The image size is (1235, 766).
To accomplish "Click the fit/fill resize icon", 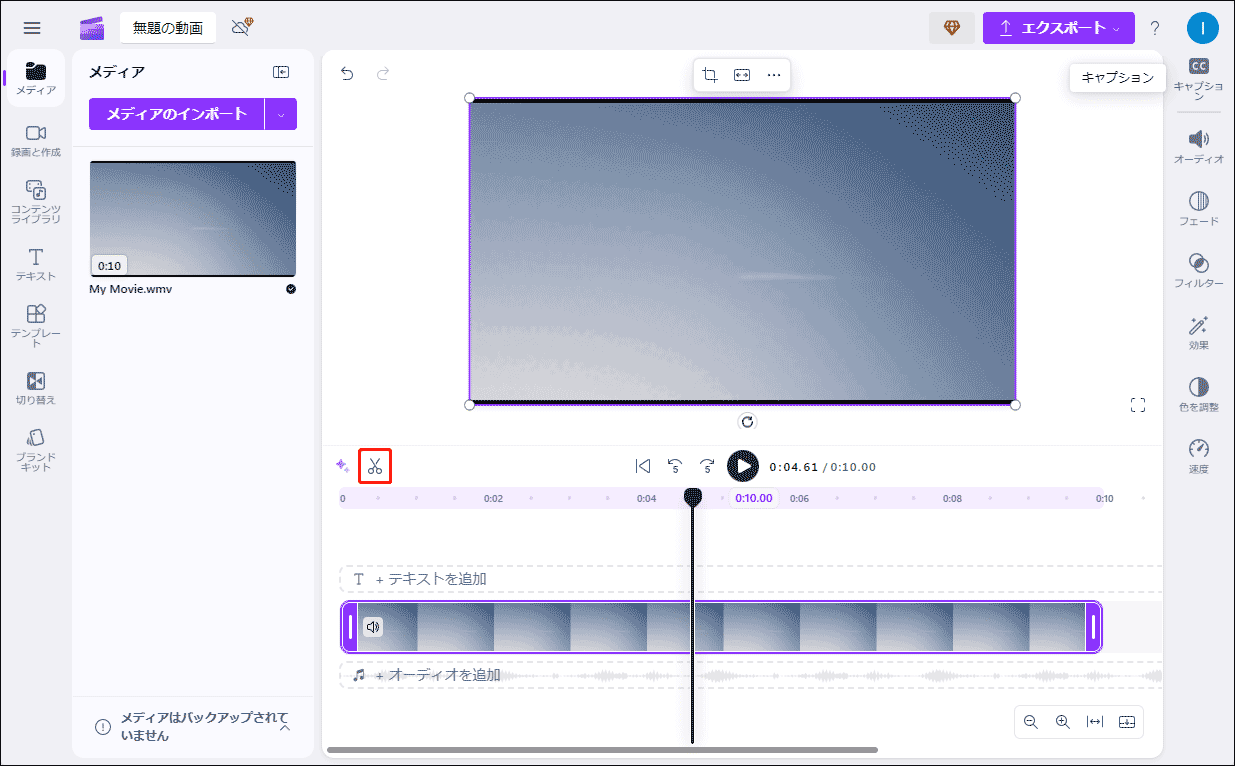I will click(742, 75).
